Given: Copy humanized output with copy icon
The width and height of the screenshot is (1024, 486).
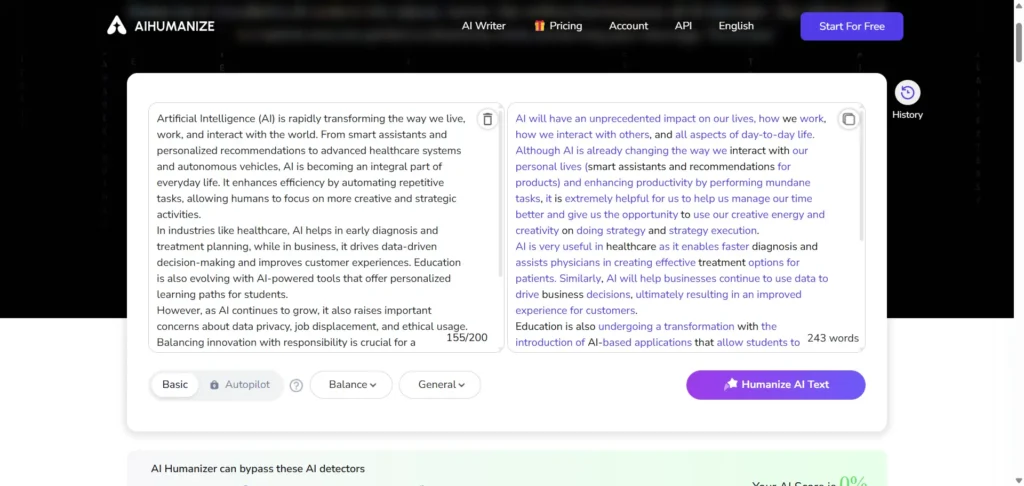Looking at the screenshot, I should 848,119.
